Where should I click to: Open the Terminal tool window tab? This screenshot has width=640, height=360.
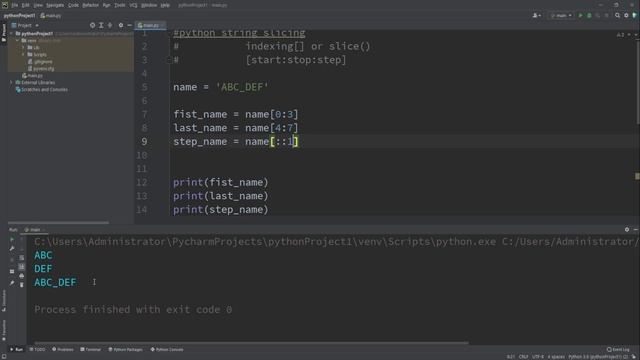91,349
